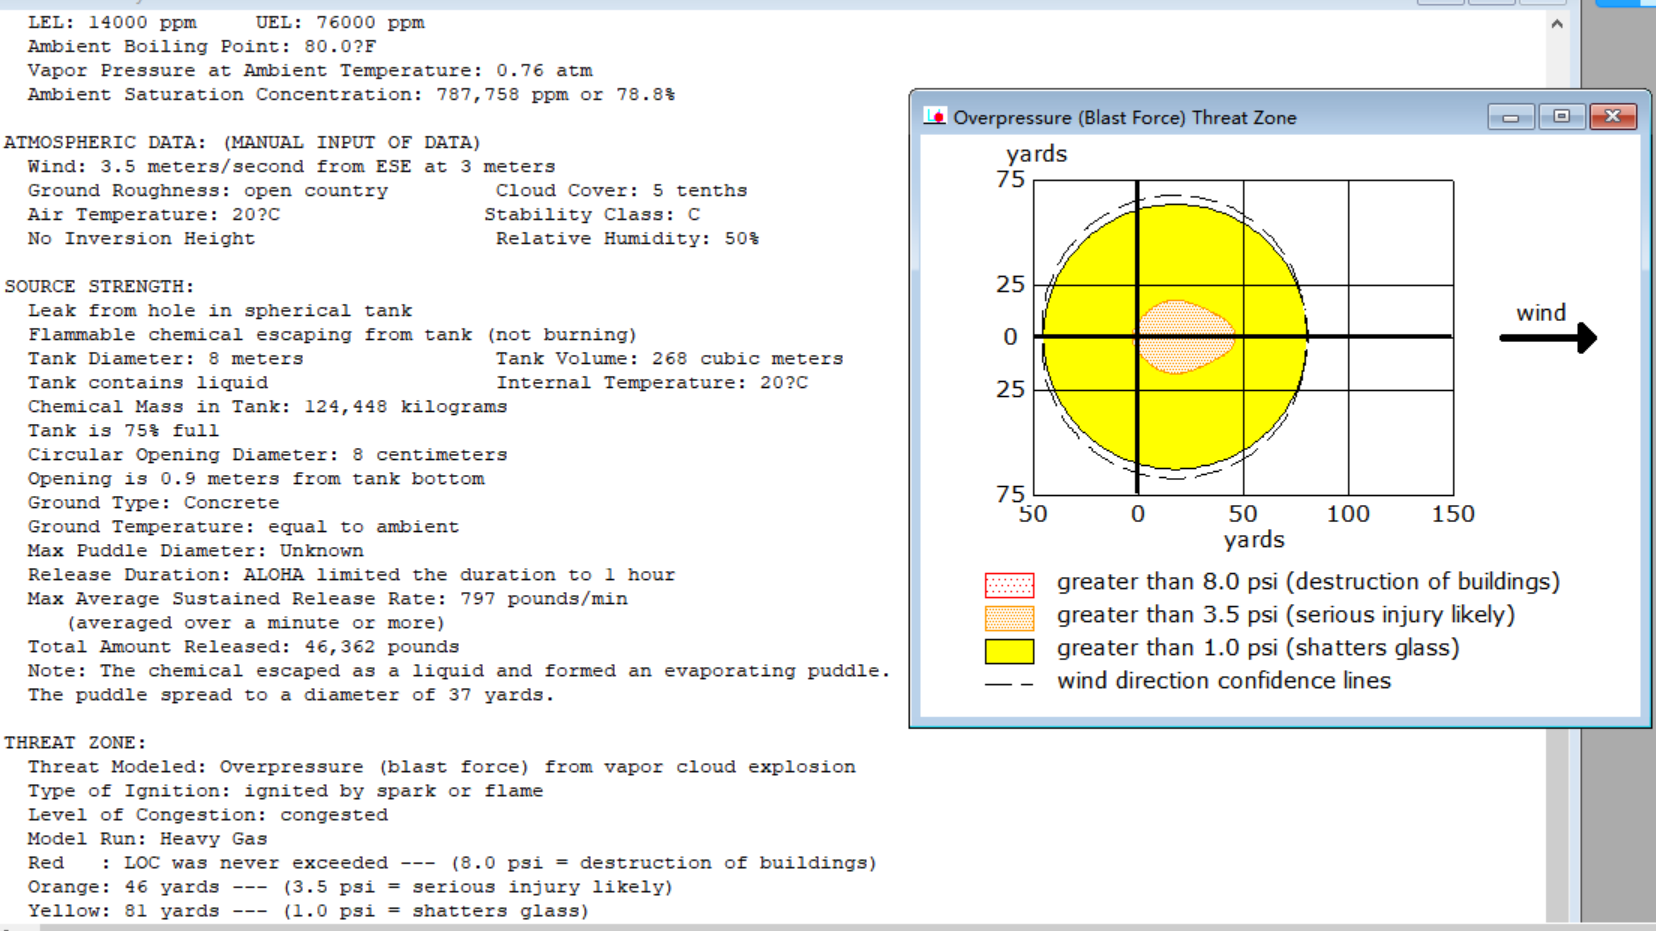
Task: Click the 'yards' label above the vertical axis
Action: click(1037, 154)
